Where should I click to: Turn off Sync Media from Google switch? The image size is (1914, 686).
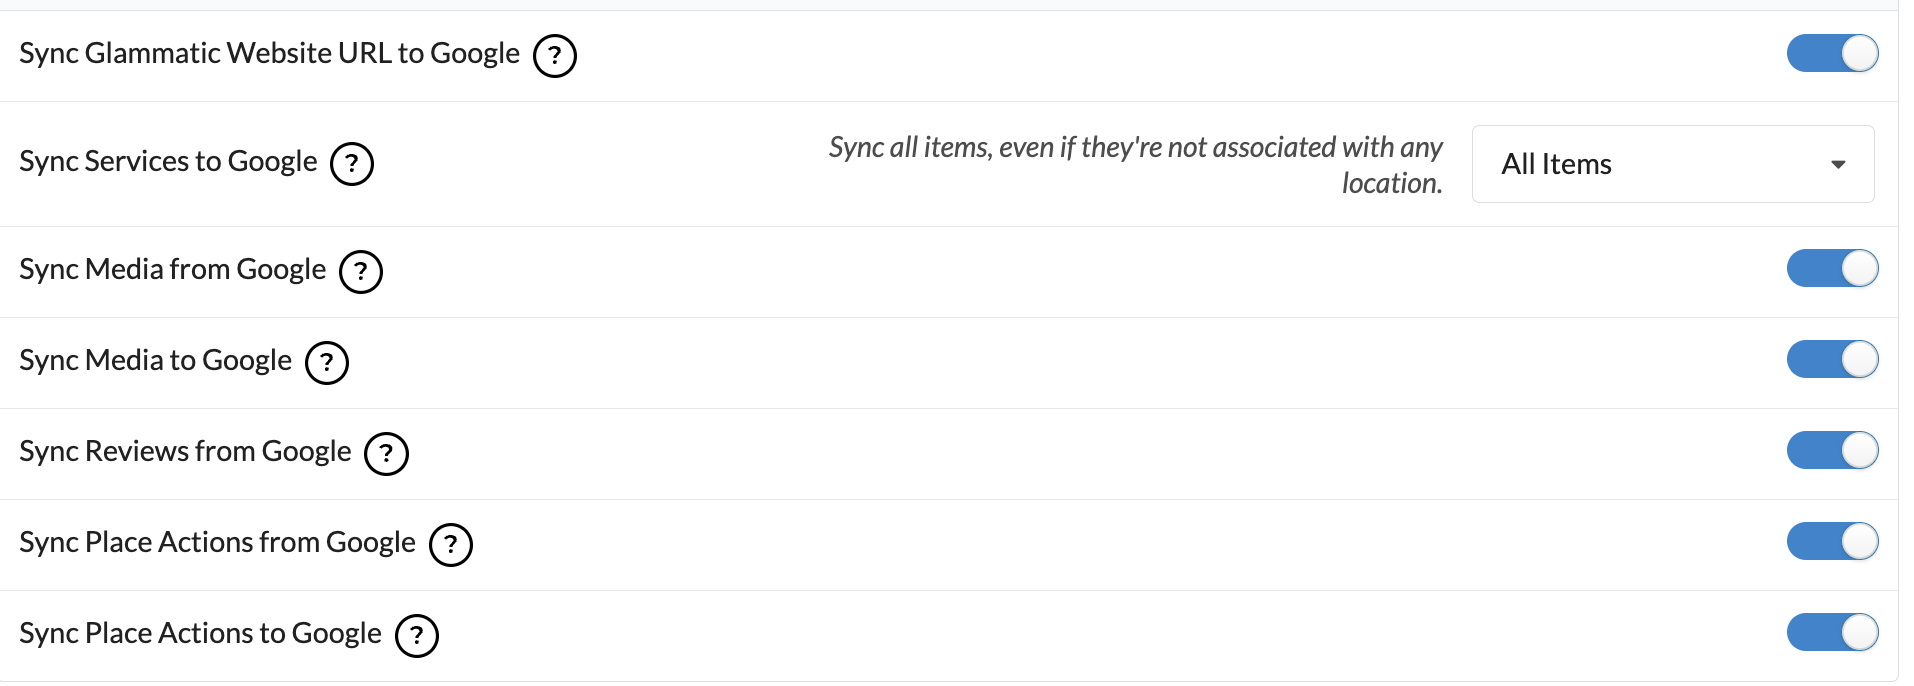[1832, 269]
